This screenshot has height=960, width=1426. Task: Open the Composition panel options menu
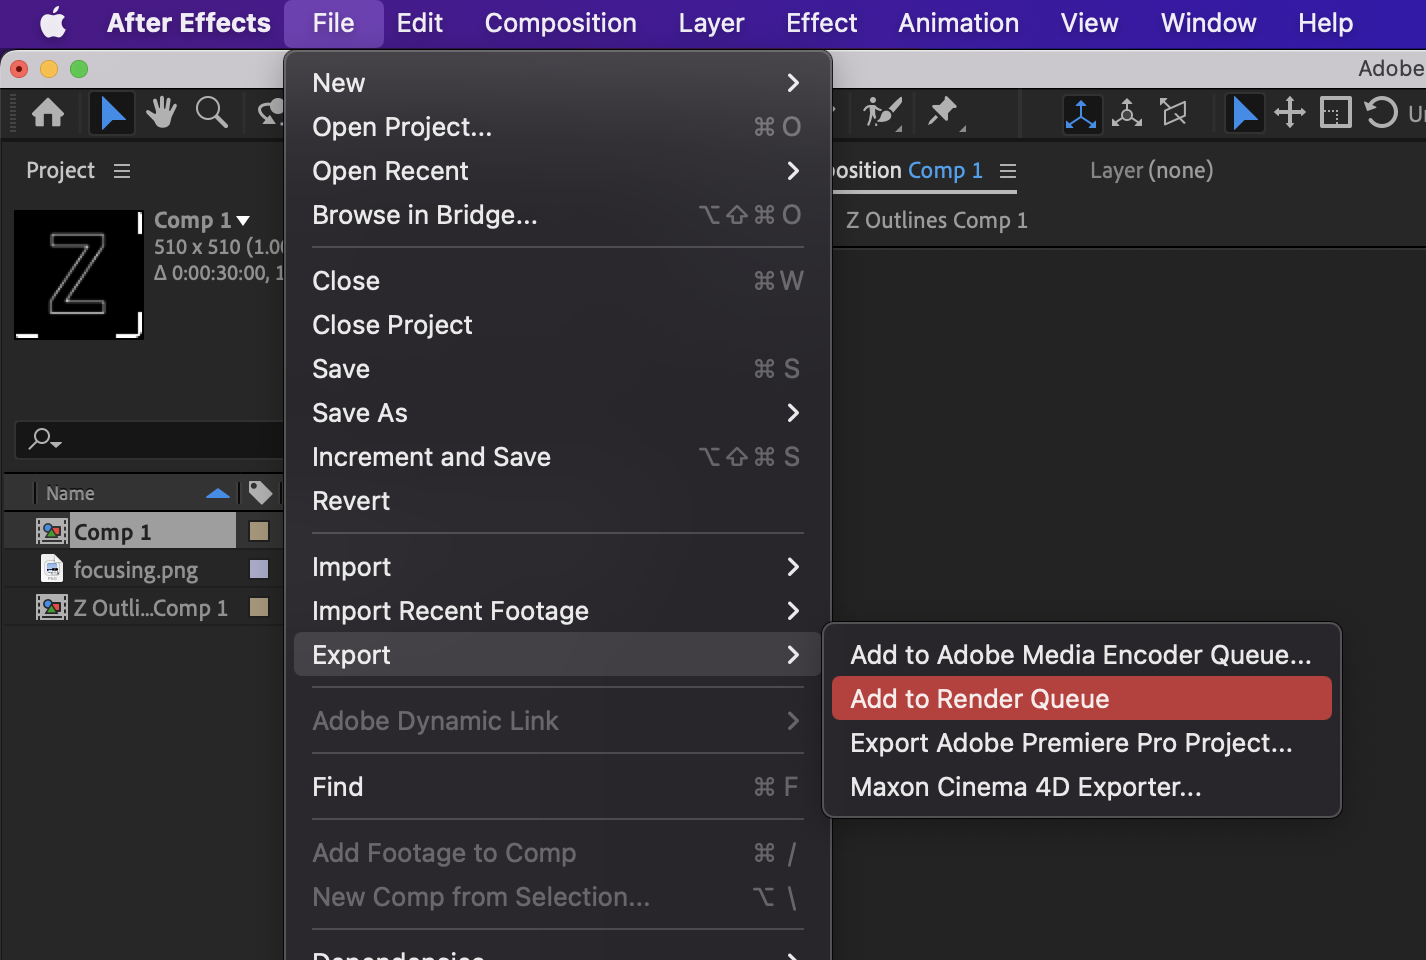coord(1008,171)
